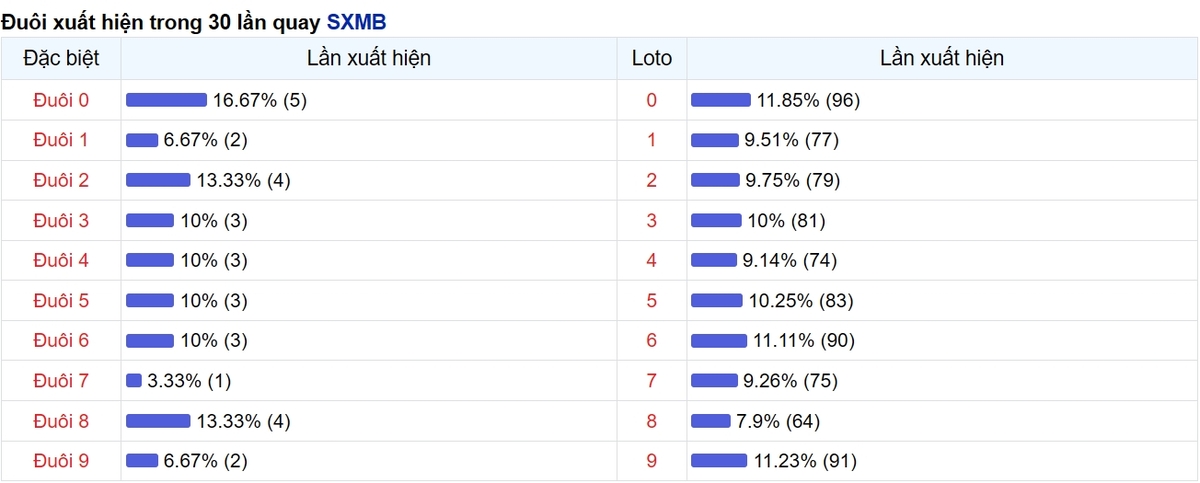Click the Loto column header

point(652,58)
